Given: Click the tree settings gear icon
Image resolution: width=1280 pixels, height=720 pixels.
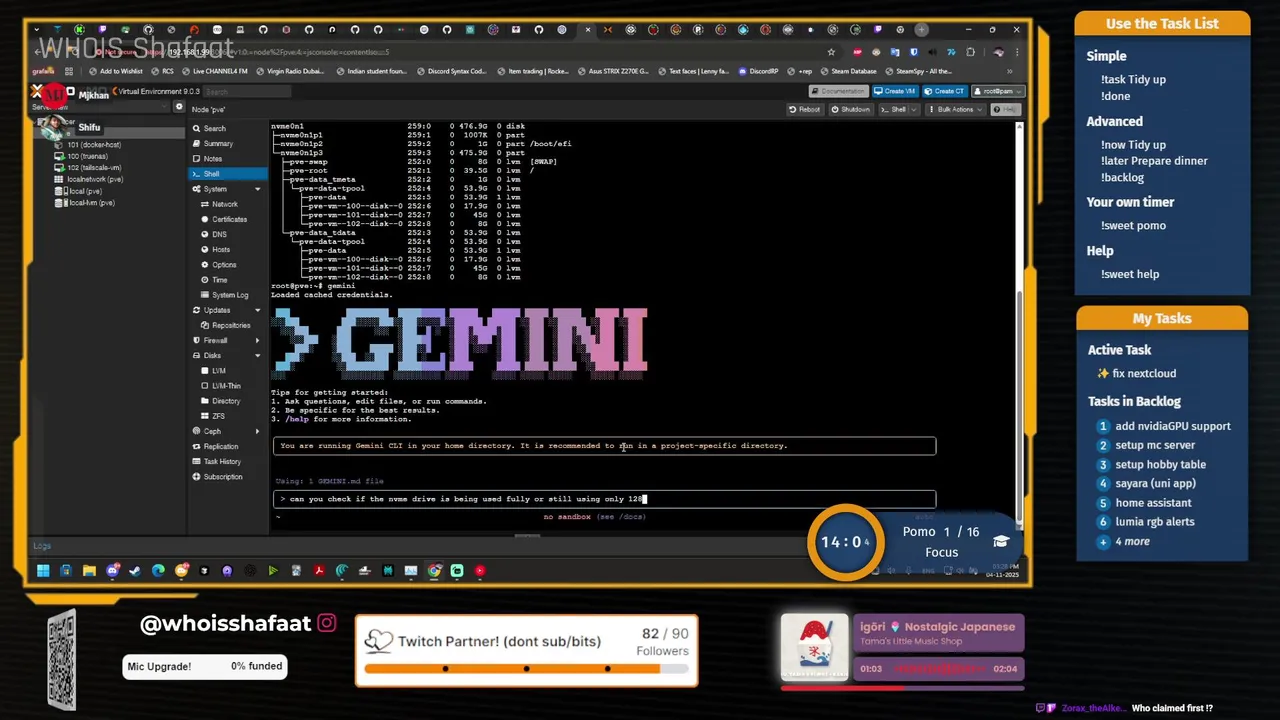Looking at the screenshot, I should pyautogui.click(x=179, y=107).
